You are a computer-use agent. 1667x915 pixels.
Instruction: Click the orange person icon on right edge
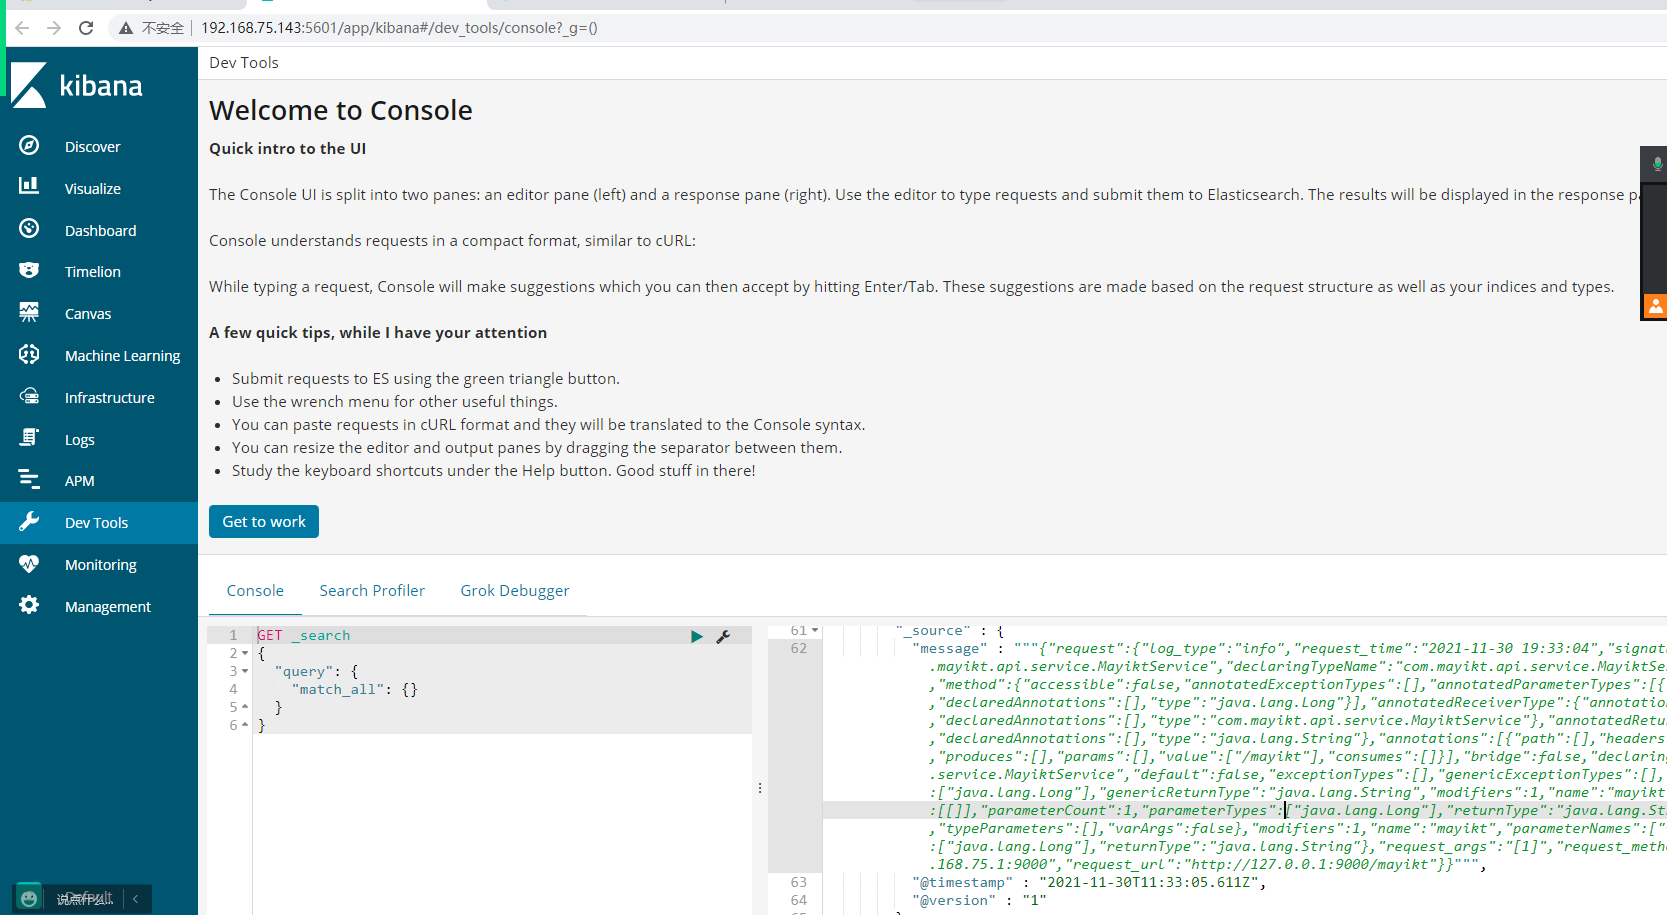point(1656,306)
